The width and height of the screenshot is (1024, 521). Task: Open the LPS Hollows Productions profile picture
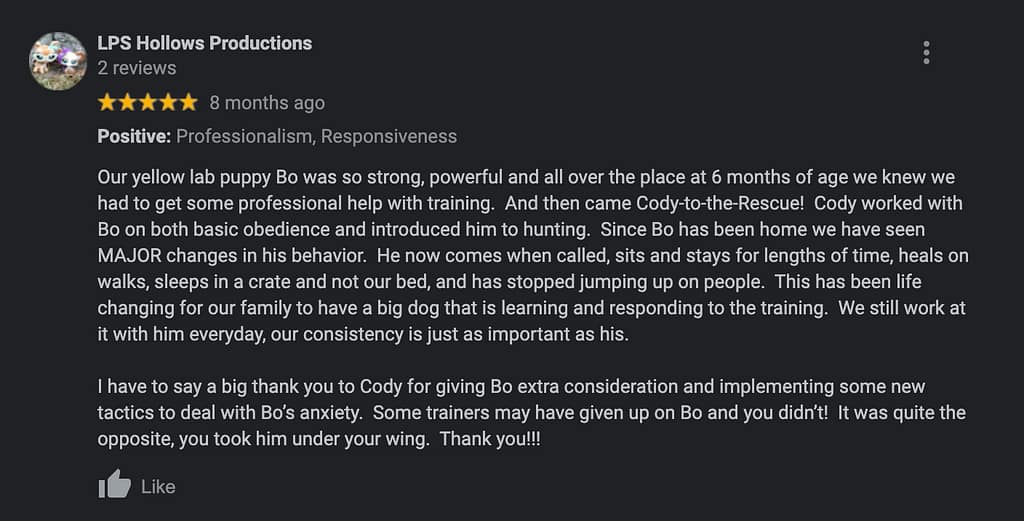57,61
